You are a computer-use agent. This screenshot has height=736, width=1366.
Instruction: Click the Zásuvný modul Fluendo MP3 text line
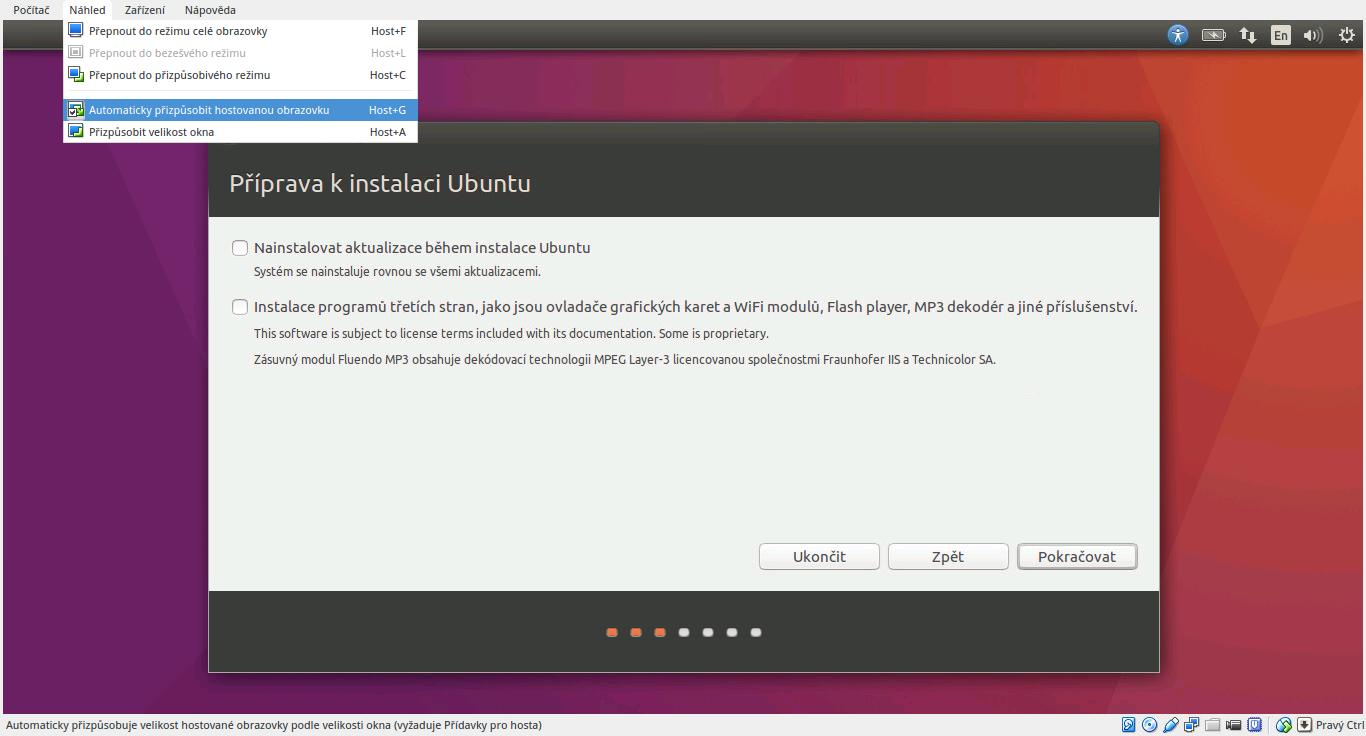point(625,360)
